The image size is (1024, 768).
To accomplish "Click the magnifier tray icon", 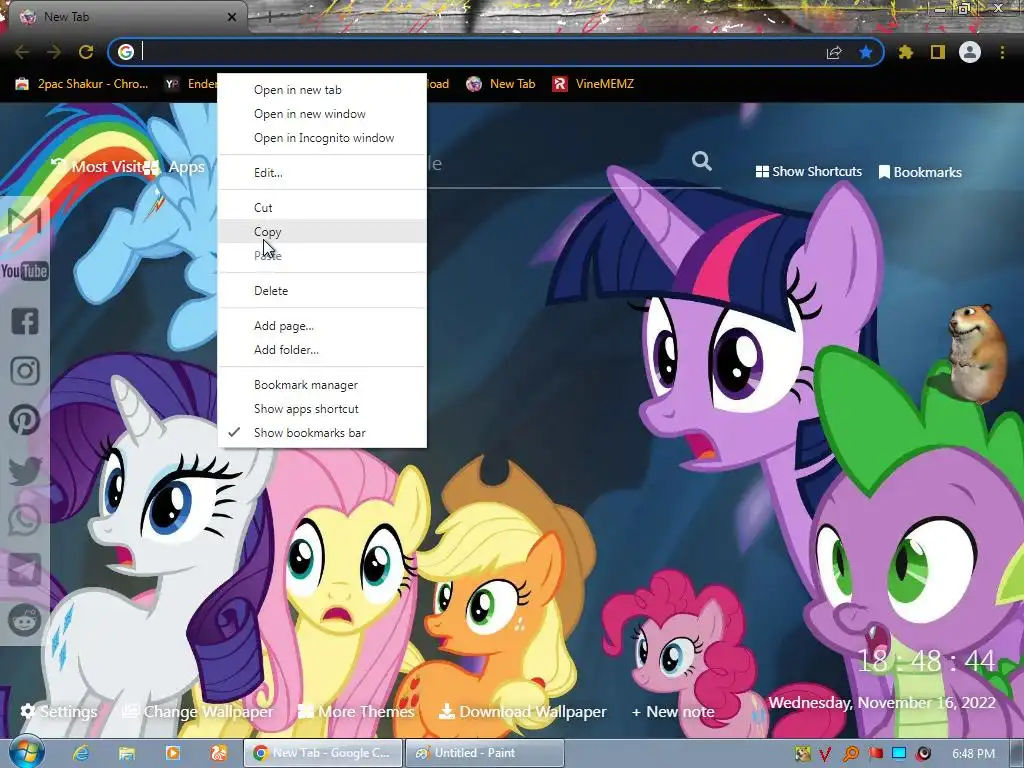I will [x=850, y=754].
